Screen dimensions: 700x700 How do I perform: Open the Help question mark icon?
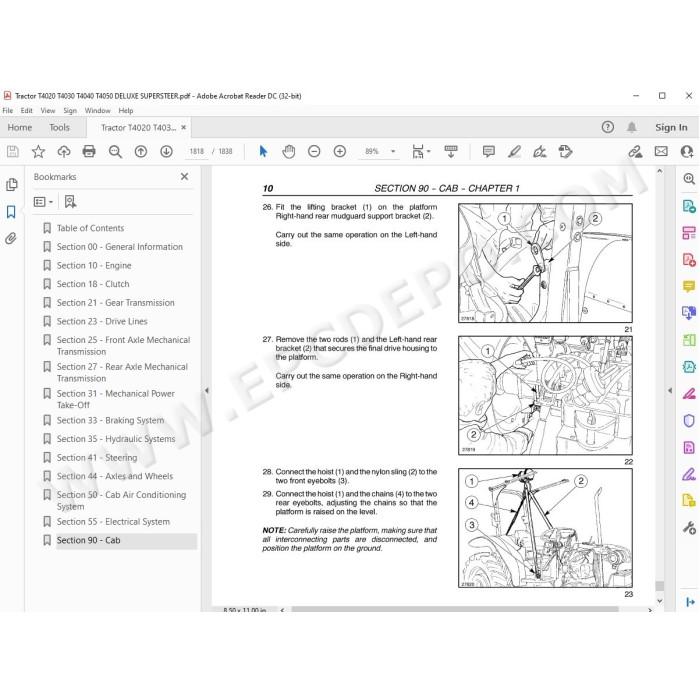click(608, 127)
